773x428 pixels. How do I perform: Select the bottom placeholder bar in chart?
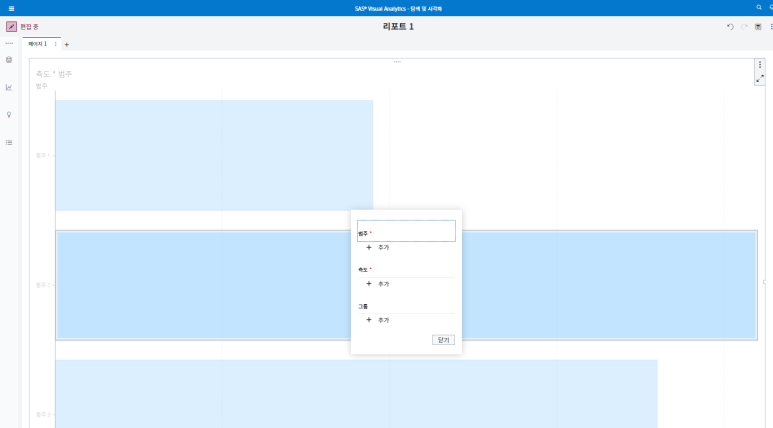coord(356,393)
